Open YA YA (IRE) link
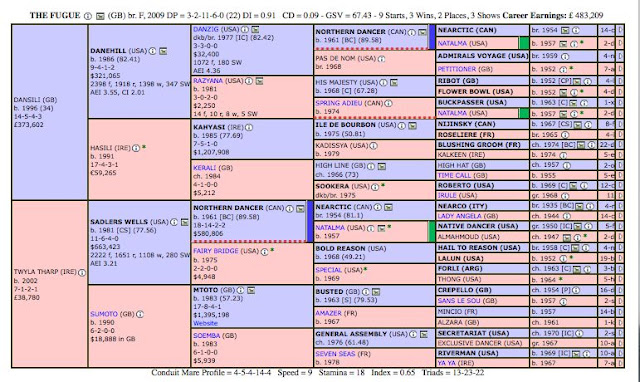640x382 pixels. pyautogui.click(x=456, y=363)
